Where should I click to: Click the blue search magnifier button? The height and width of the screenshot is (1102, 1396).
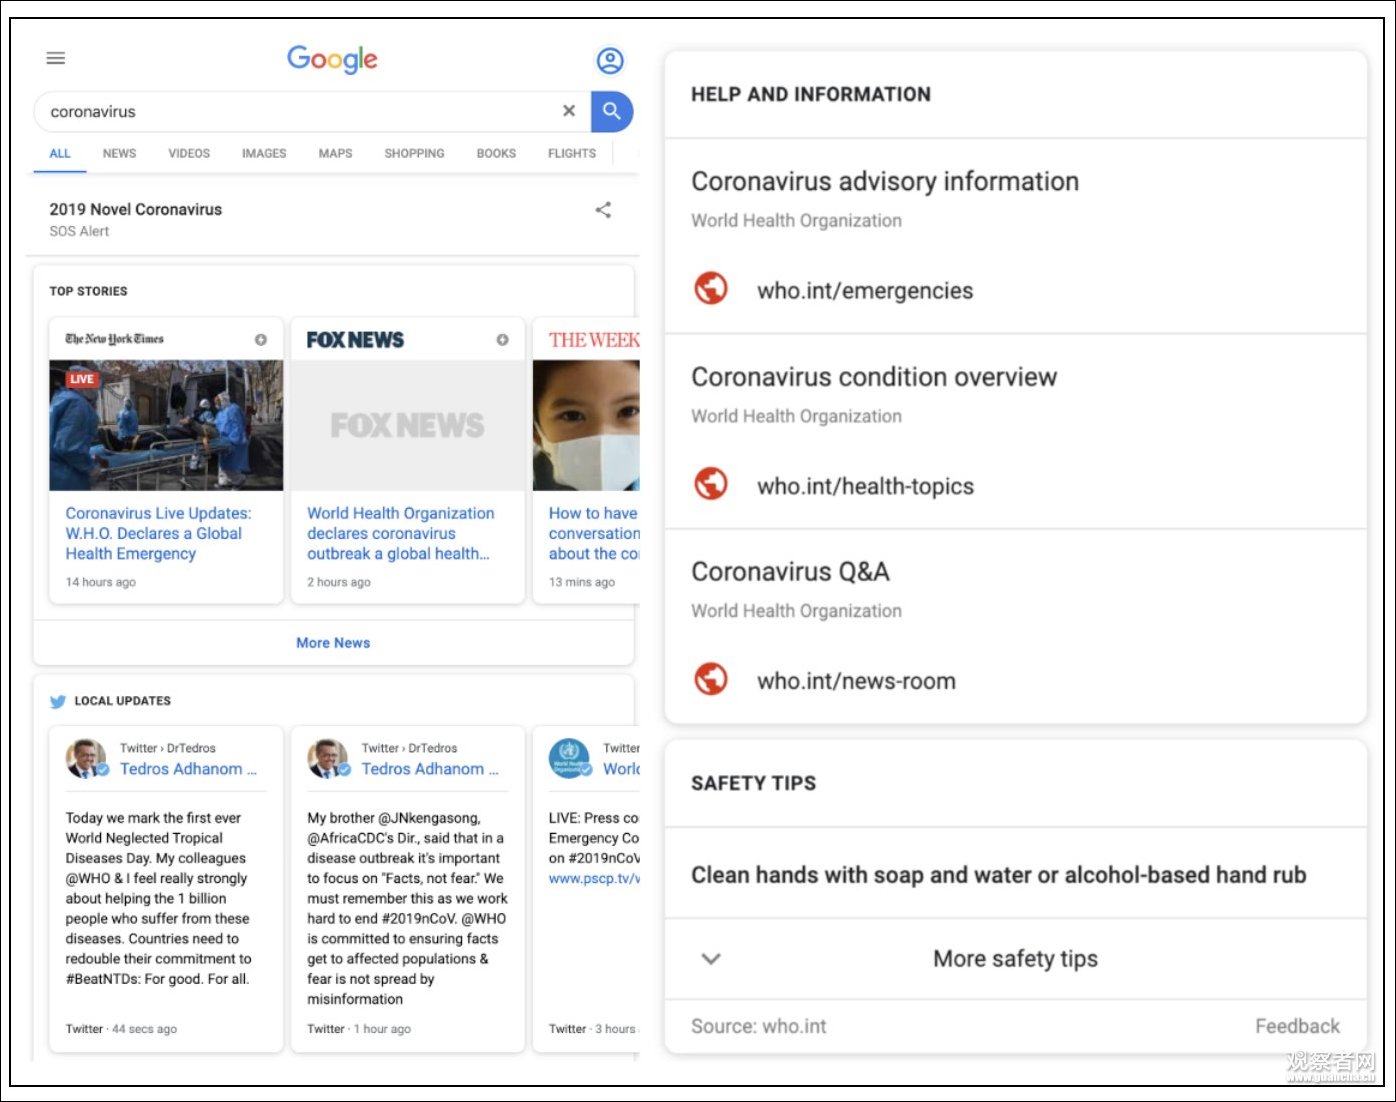[612, 111]
